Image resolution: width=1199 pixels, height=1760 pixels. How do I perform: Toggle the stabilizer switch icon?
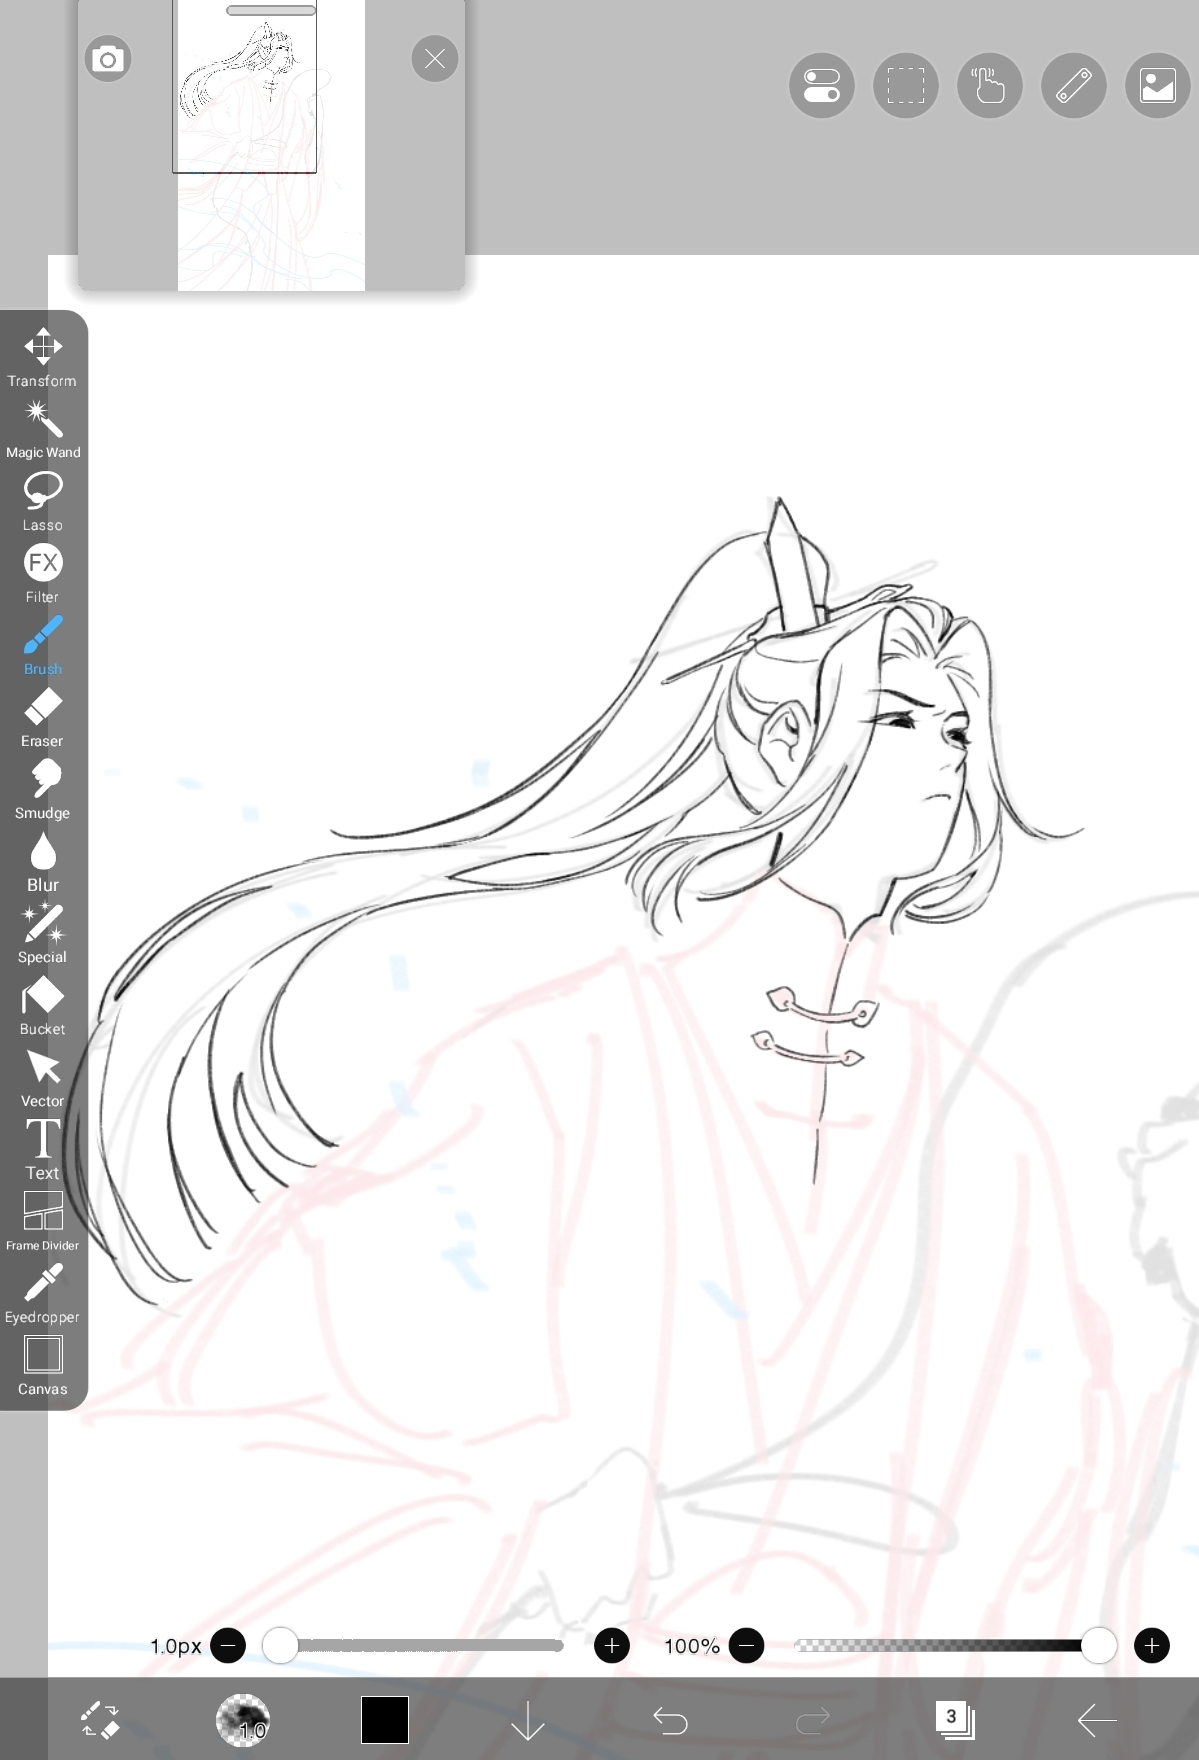tap(821, 86)
